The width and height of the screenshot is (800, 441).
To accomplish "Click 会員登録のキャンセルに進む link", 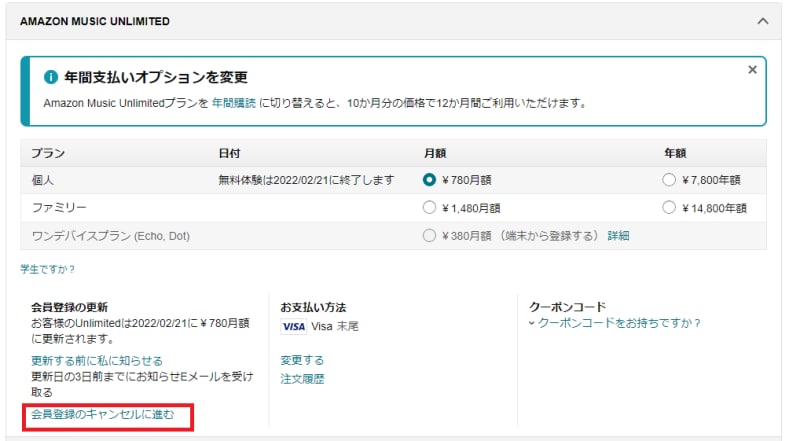I will coord(103,414).
